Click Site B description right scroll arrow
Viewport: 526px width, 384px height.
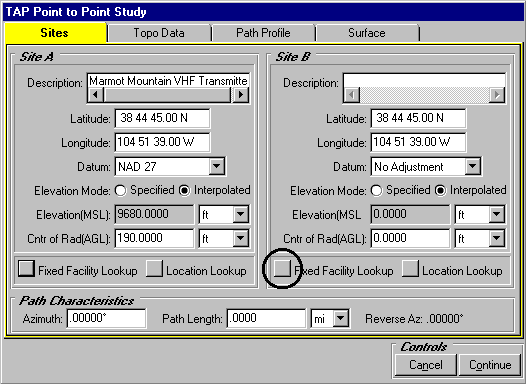tap(497, 95)
